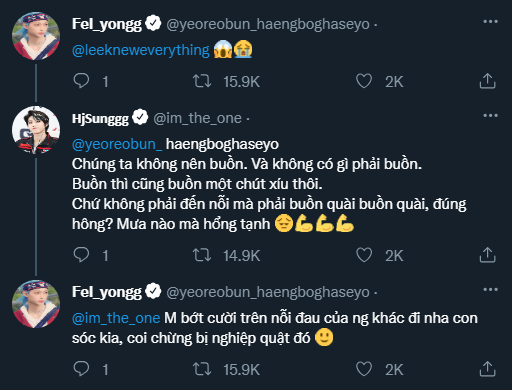The width and height of the screenshot is (512, 390).
Task: Open the Fel_yongg avatar on the first tweet
Action: pos(36,36)
